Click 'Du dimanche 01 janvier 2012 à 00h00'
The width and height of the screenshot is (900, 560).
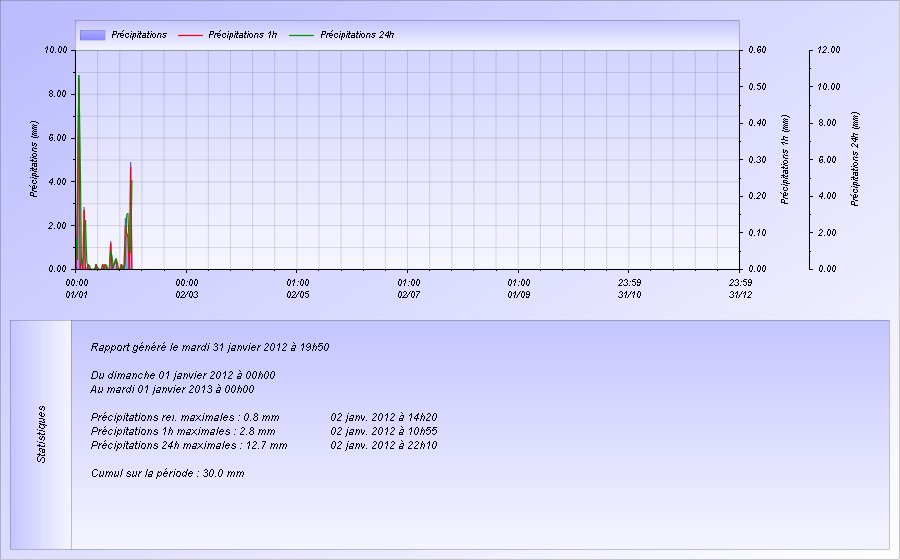[183, 375]
